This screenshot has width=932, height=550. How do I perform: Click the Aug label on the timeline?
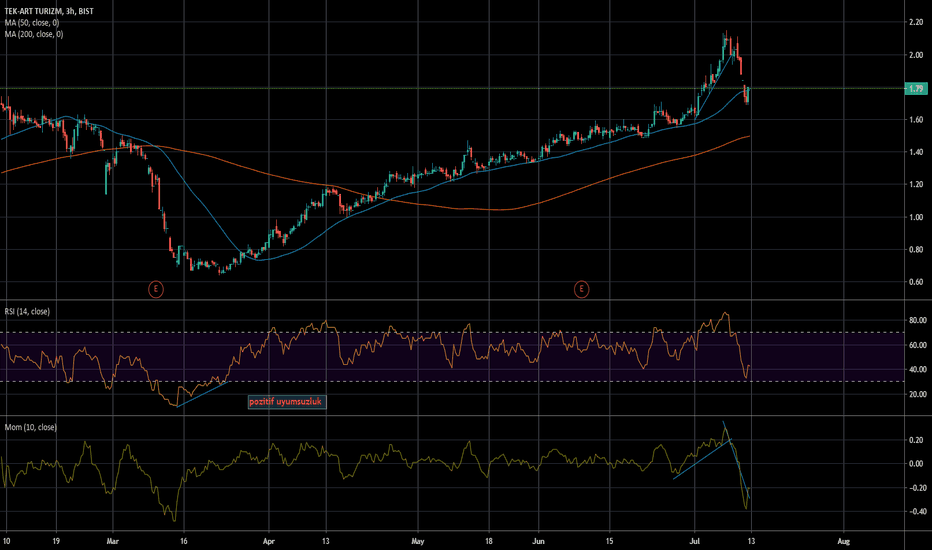pyautogui.click(x=843, y=541)
